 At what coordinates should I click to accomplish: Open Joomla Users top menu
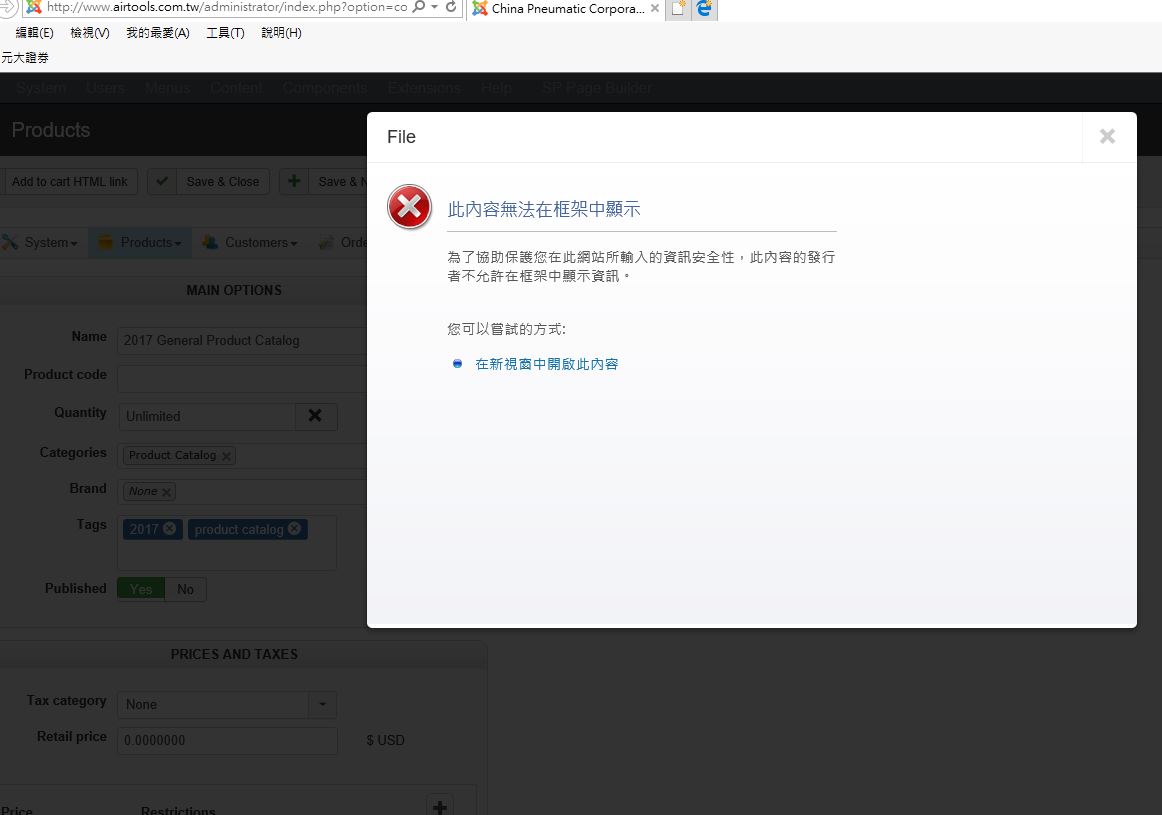(105, 87)
